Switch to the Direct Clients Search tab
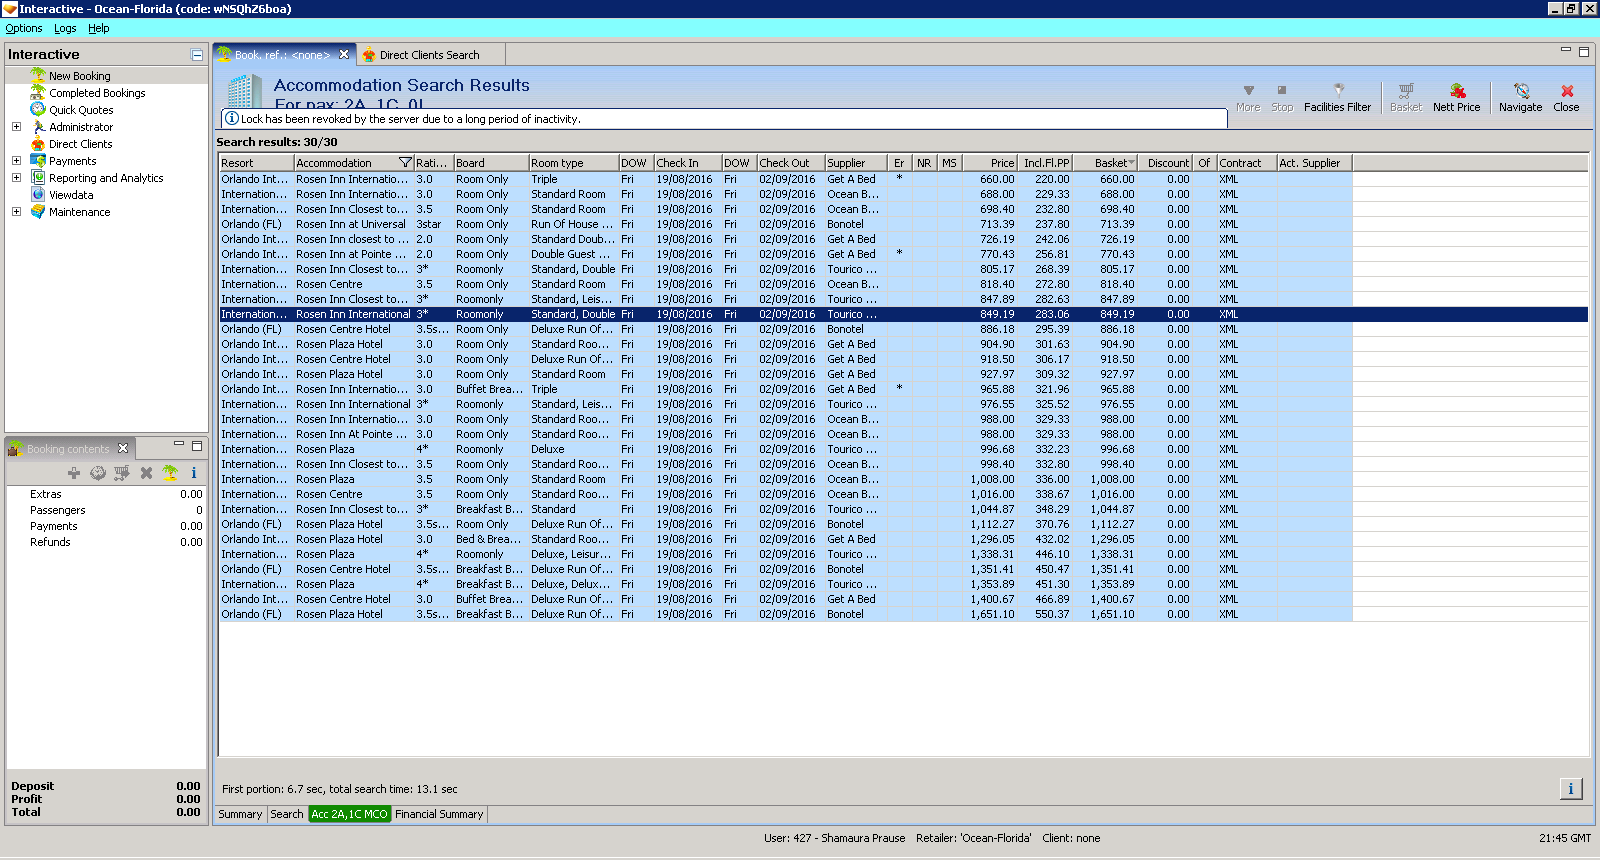This screenshot has height=860, width=1600. [429, 55]
